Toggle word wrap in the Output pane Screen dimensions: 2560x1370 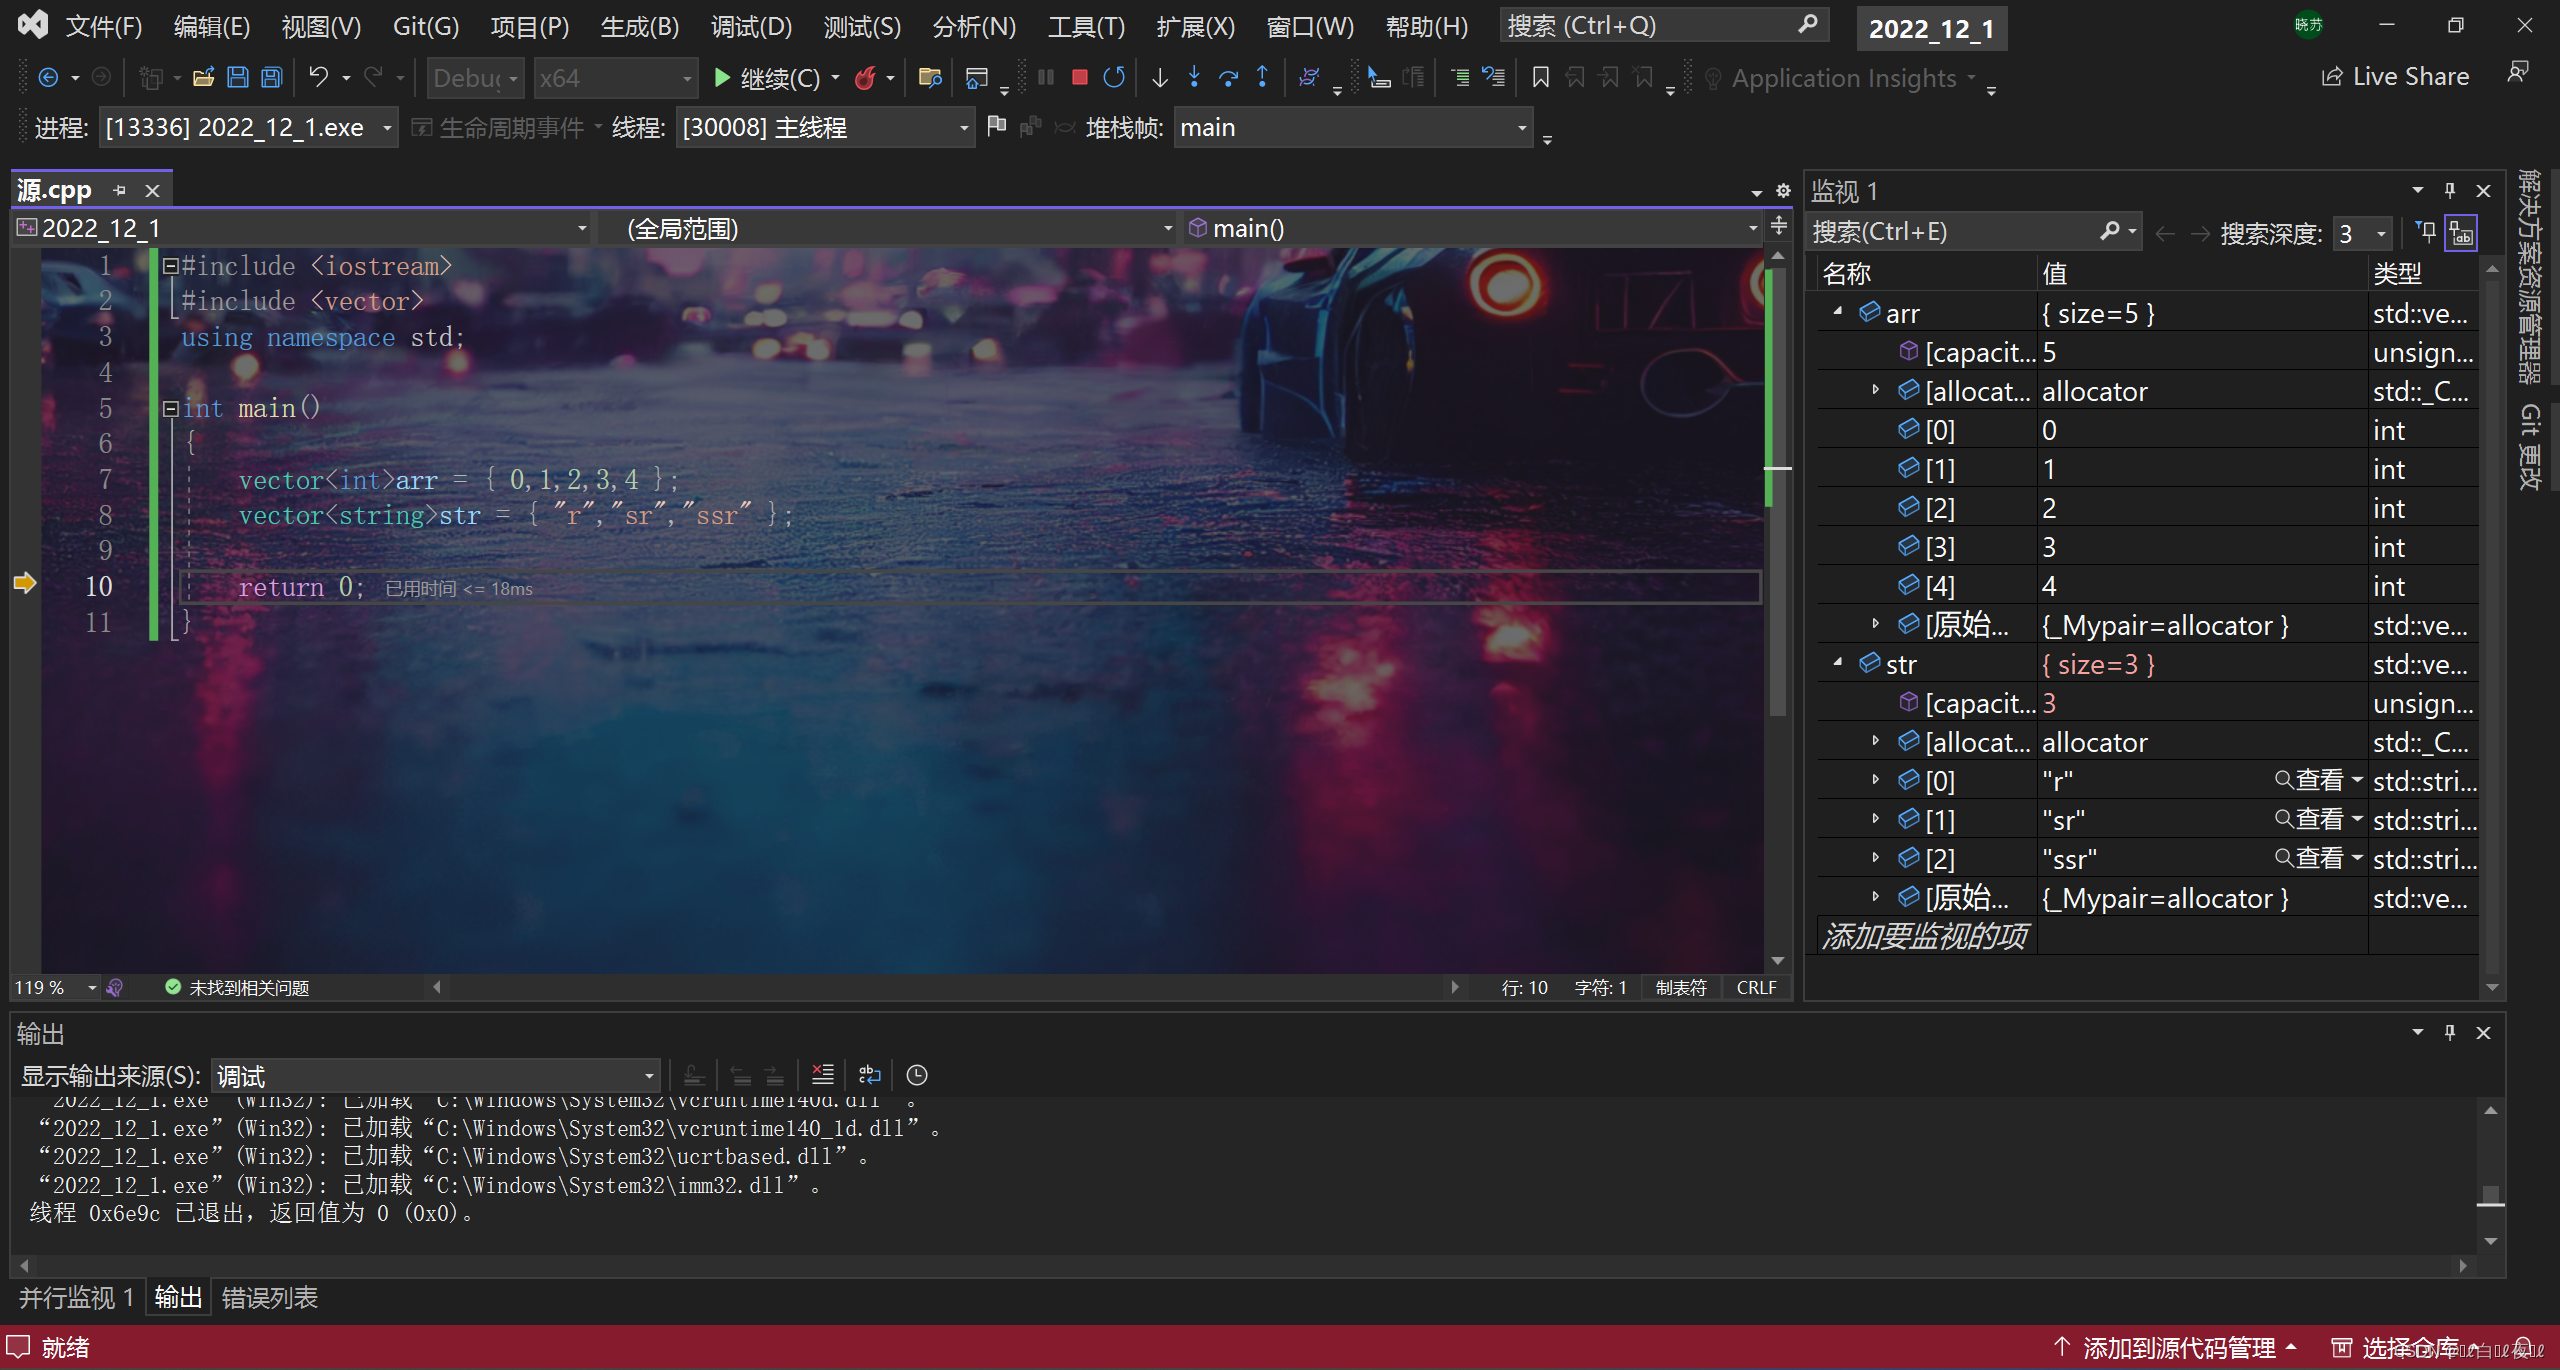(869, 1075)
